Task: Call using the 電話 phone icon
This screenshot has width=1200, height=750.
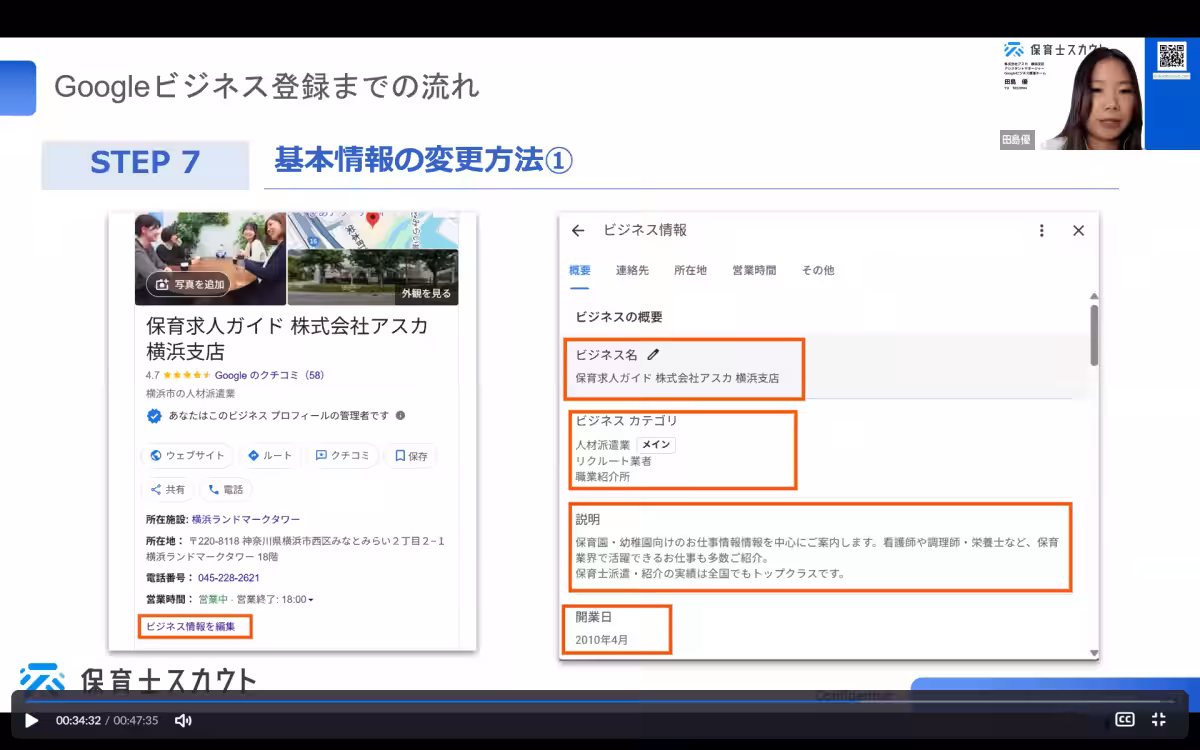Action: (x=213, y=489)
